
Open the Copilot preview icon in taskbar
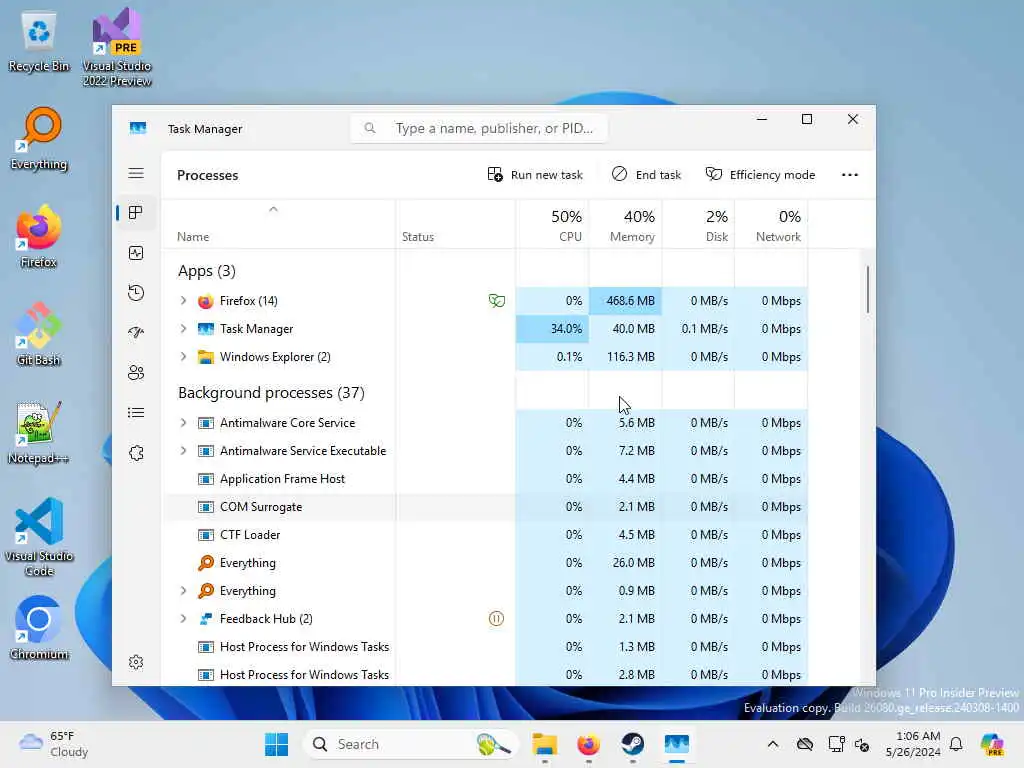pos(992,744)
